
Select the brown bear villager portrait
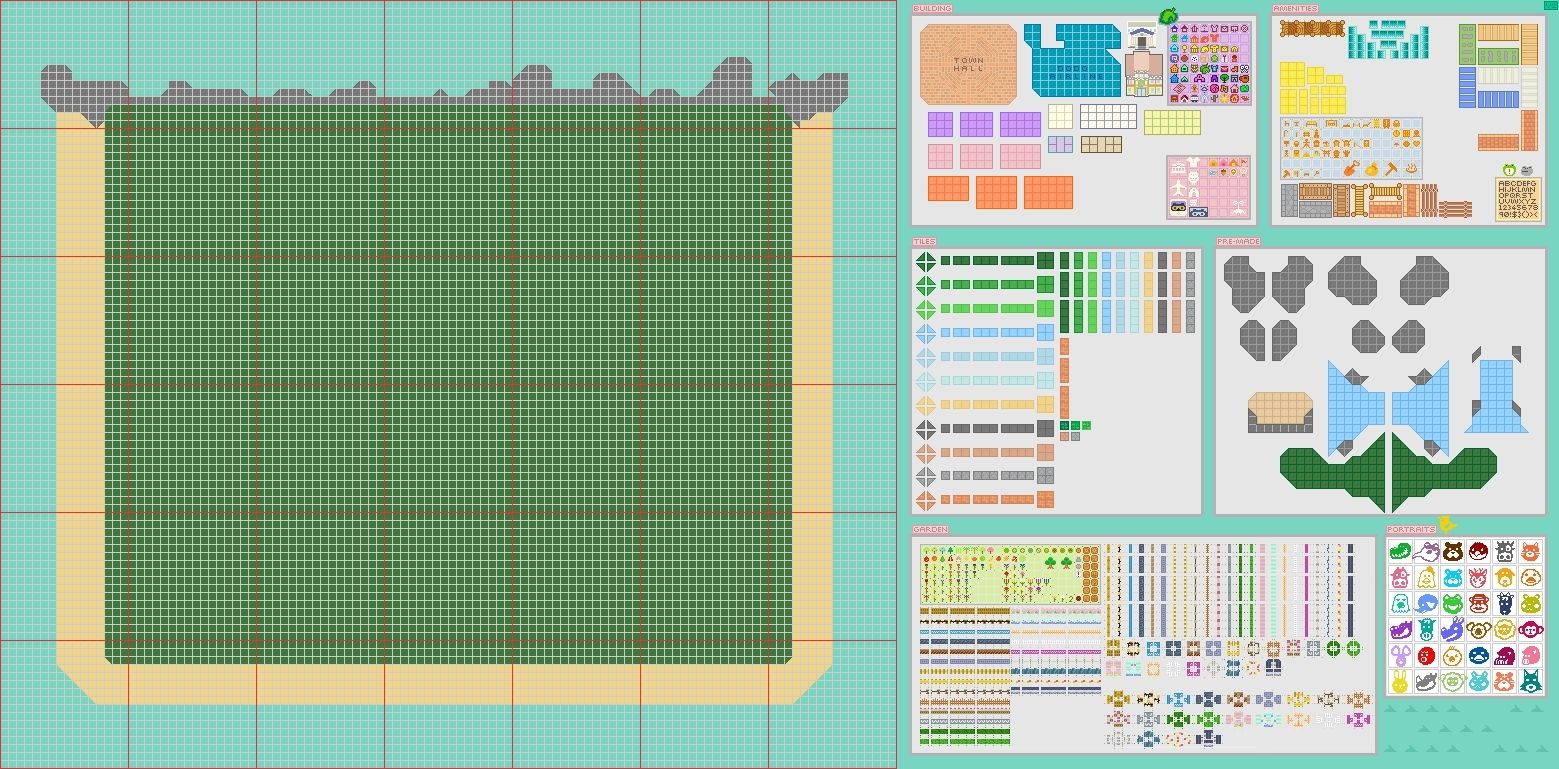(1453, 551)
